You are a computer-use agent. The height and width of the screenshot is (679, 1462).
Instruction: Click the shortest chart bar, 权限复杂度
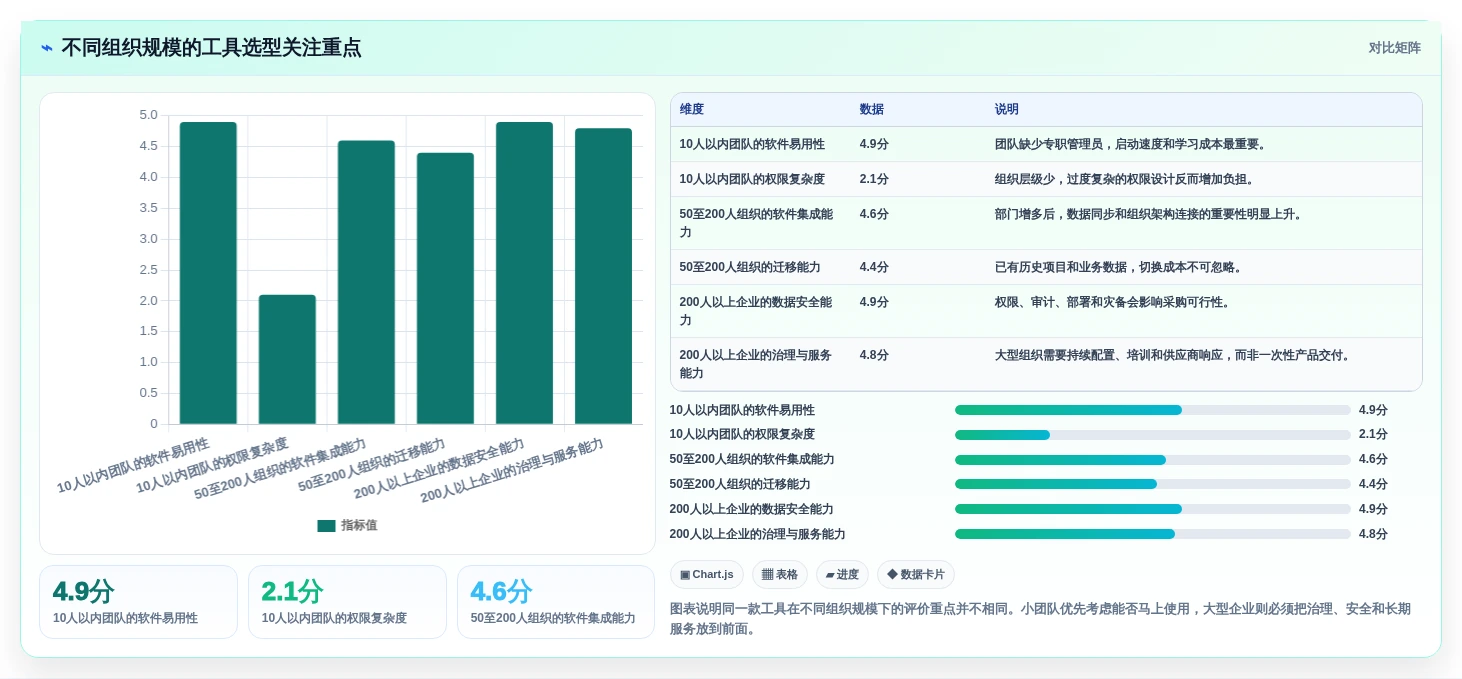pyautogui.click(x=287, y=360)
